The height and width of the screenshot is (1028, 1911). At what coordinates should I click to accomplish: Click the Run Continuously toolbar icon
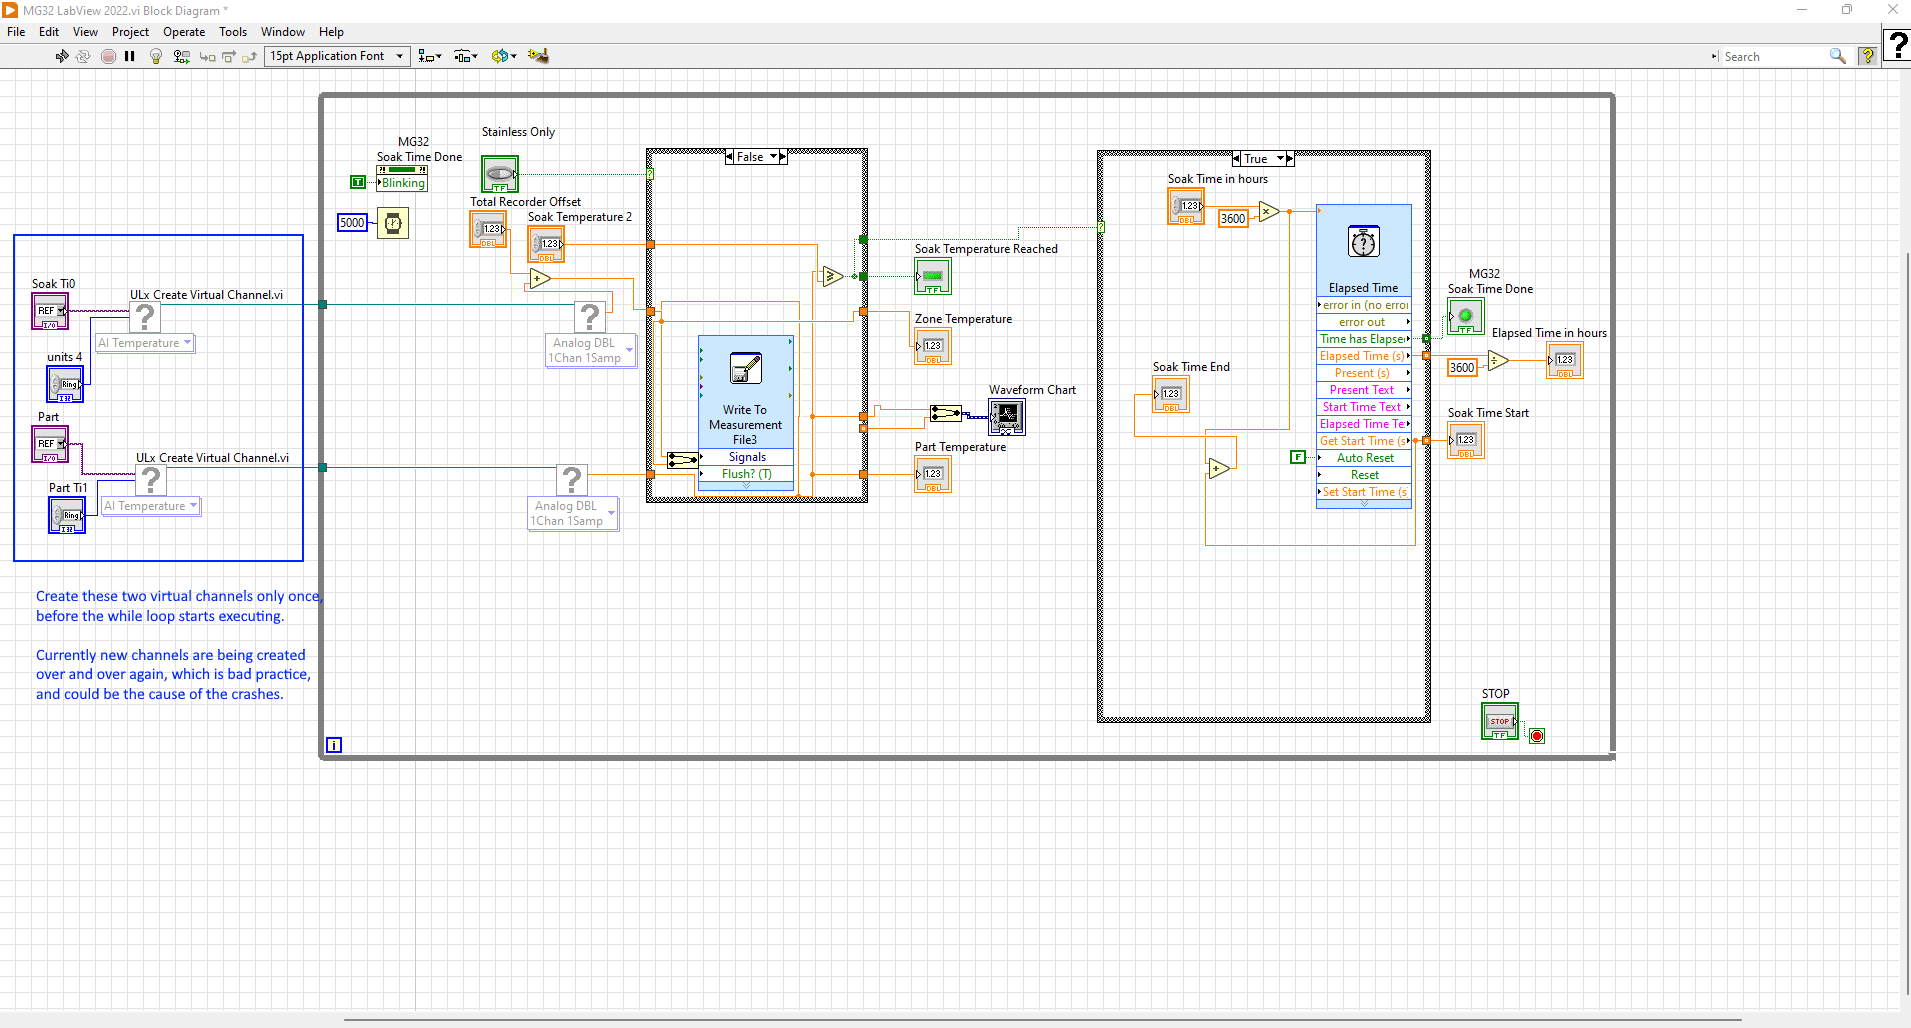pos(83,56)
